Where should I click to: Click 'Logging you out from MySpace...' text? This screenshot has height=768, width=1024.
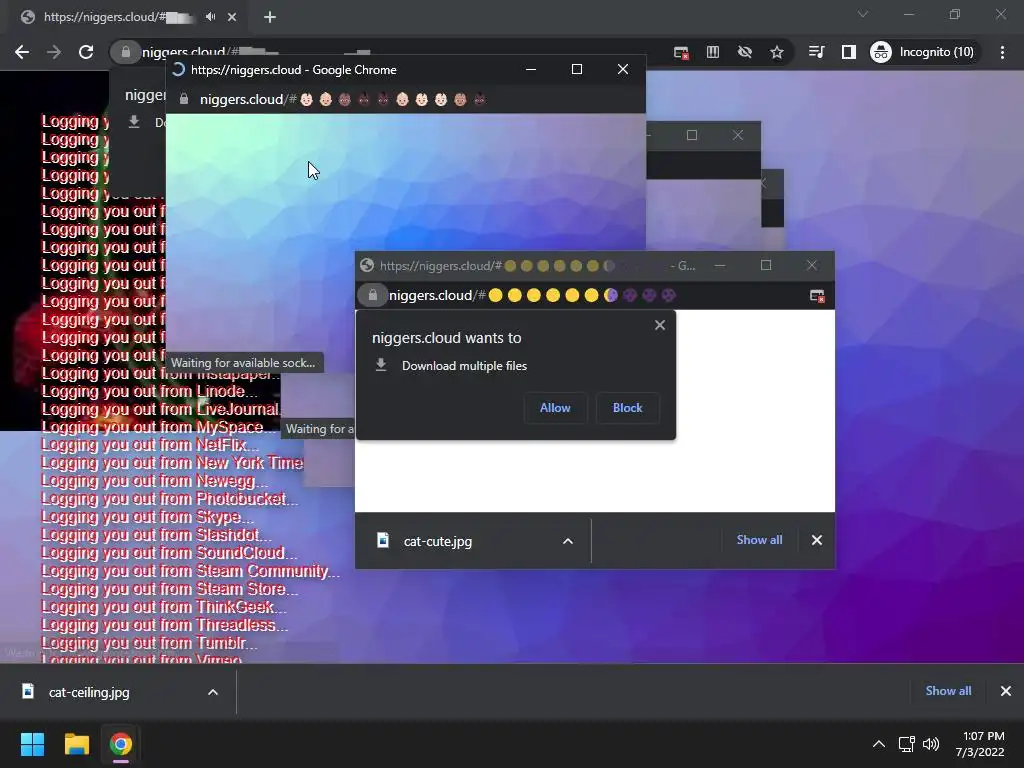[x=158, y=426]
